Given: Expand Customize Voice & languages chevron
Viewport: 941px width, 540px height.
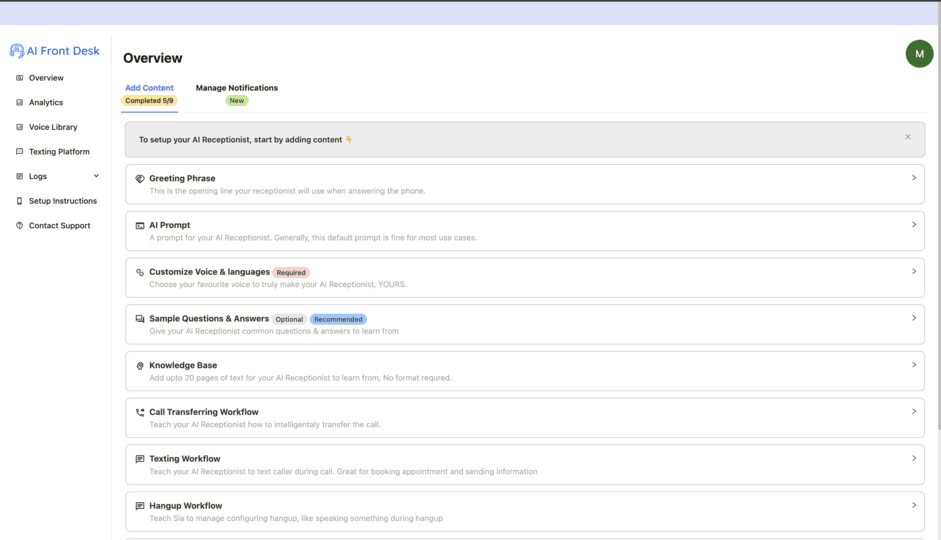Looking at the screenshot, I should [x=914, y=271].
